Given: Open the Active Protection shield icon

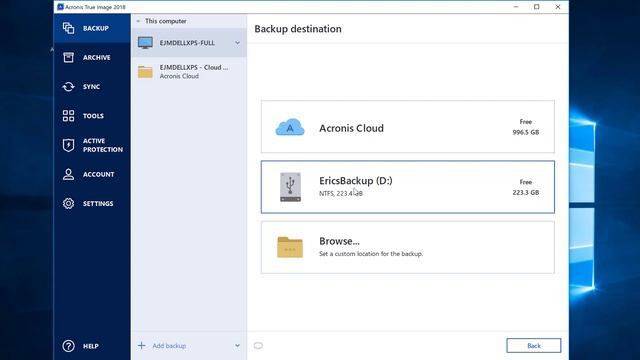Looking at the screenshot, I should click(68, 145).
